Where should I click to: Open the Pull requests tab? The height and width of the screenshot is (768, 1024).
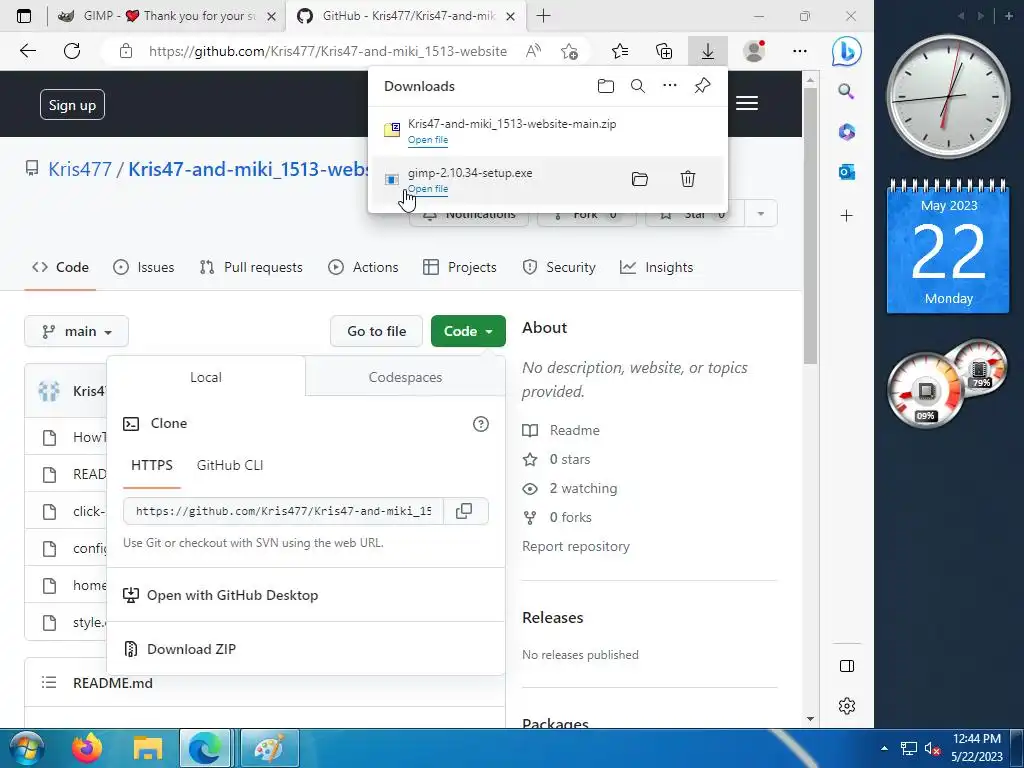(251, 267)
